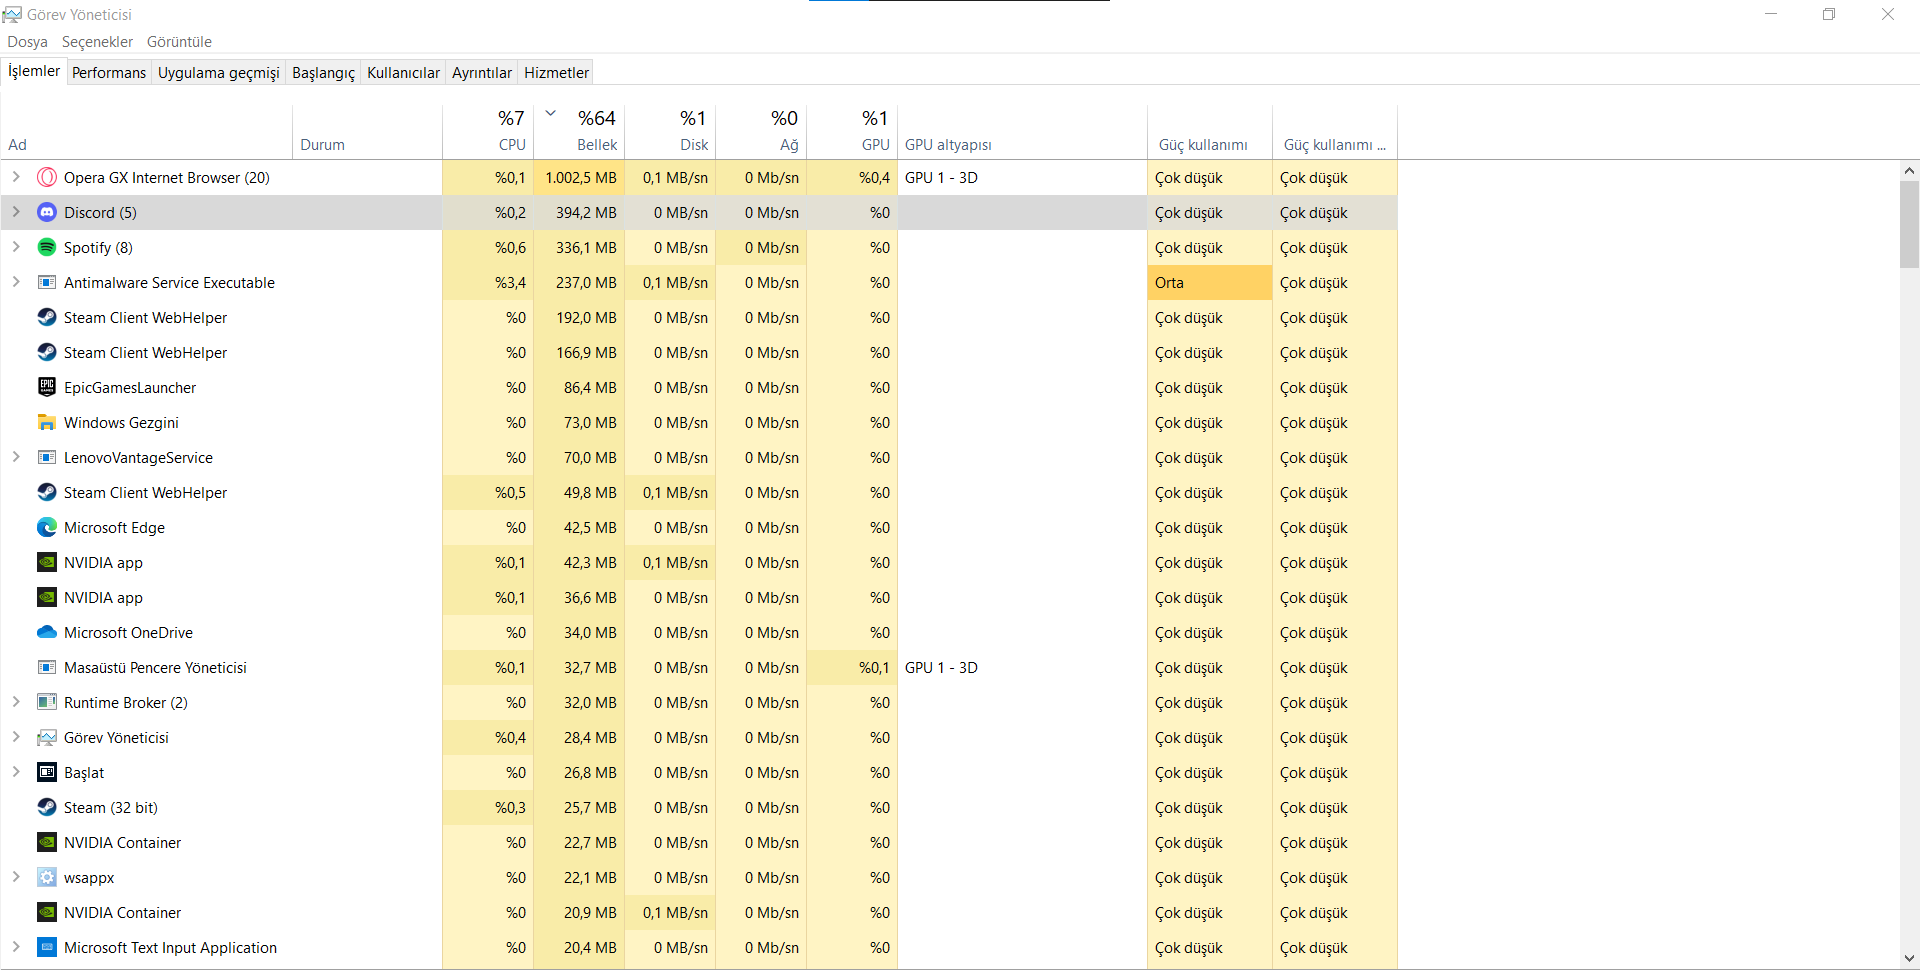Expand the Discord process group
Viewport: 1920px width, 972px height.
pyautogui.click(x=16, y=213)
